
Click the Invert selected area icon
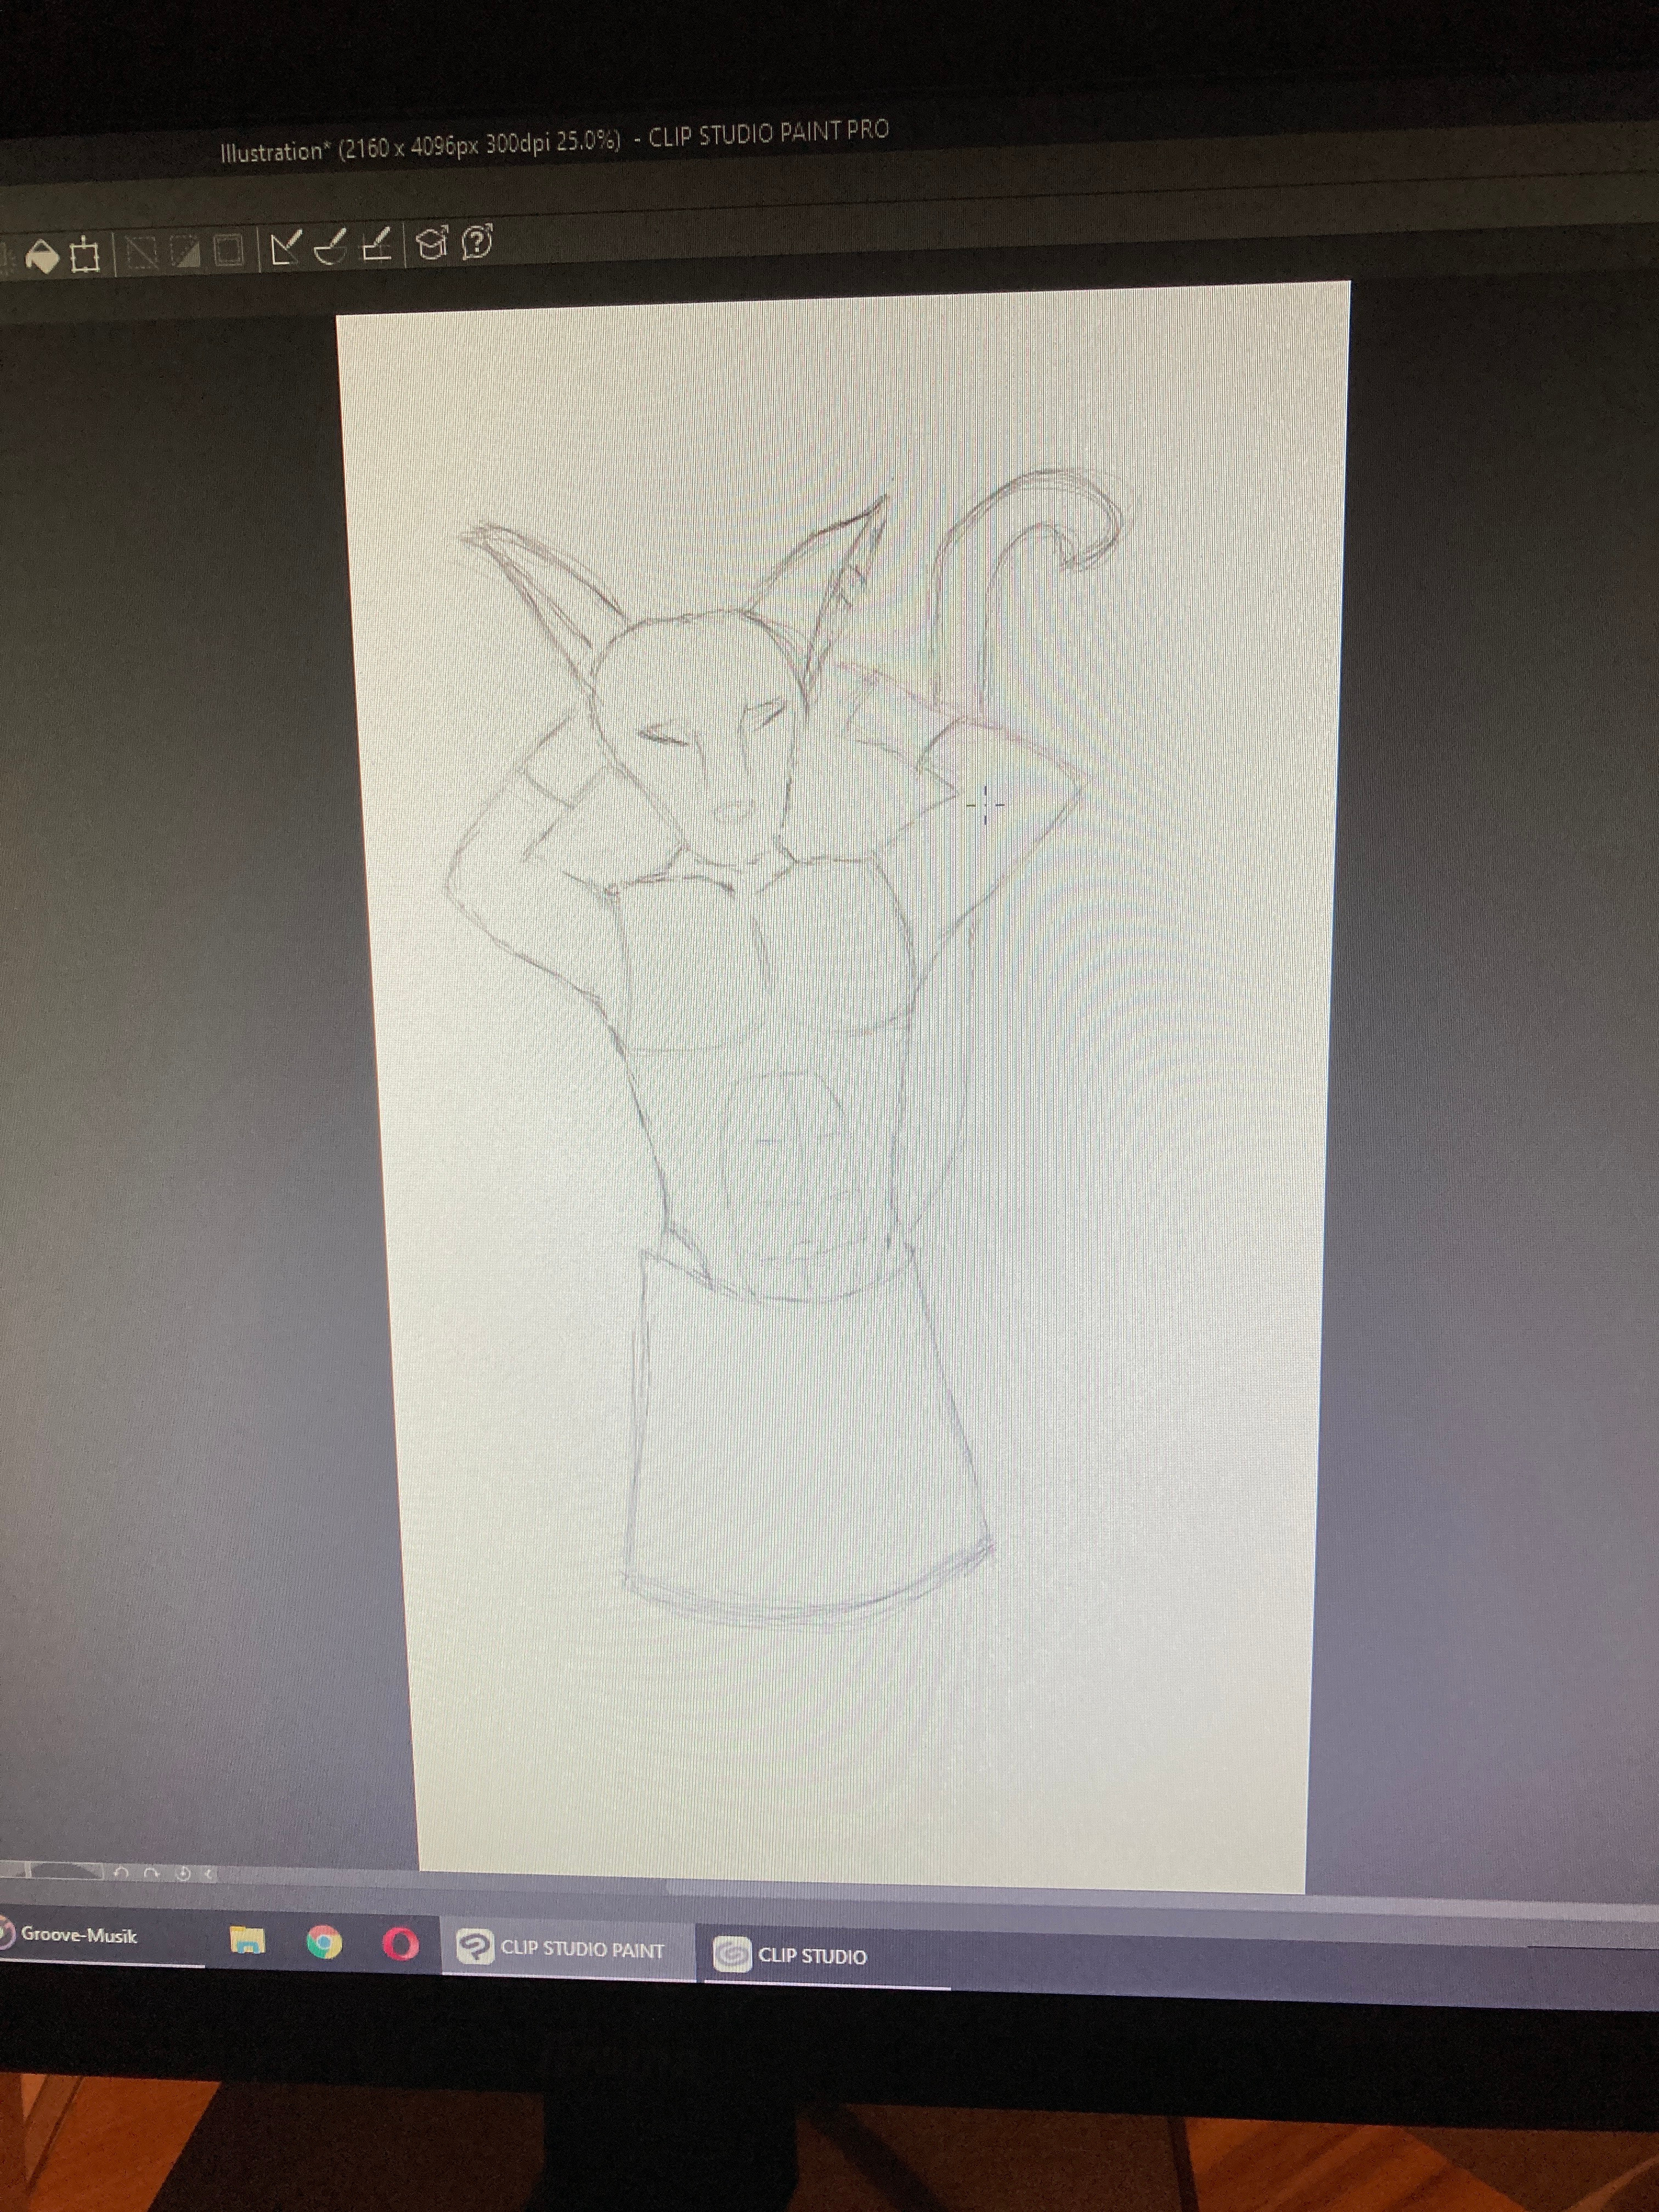coord(186,251)
